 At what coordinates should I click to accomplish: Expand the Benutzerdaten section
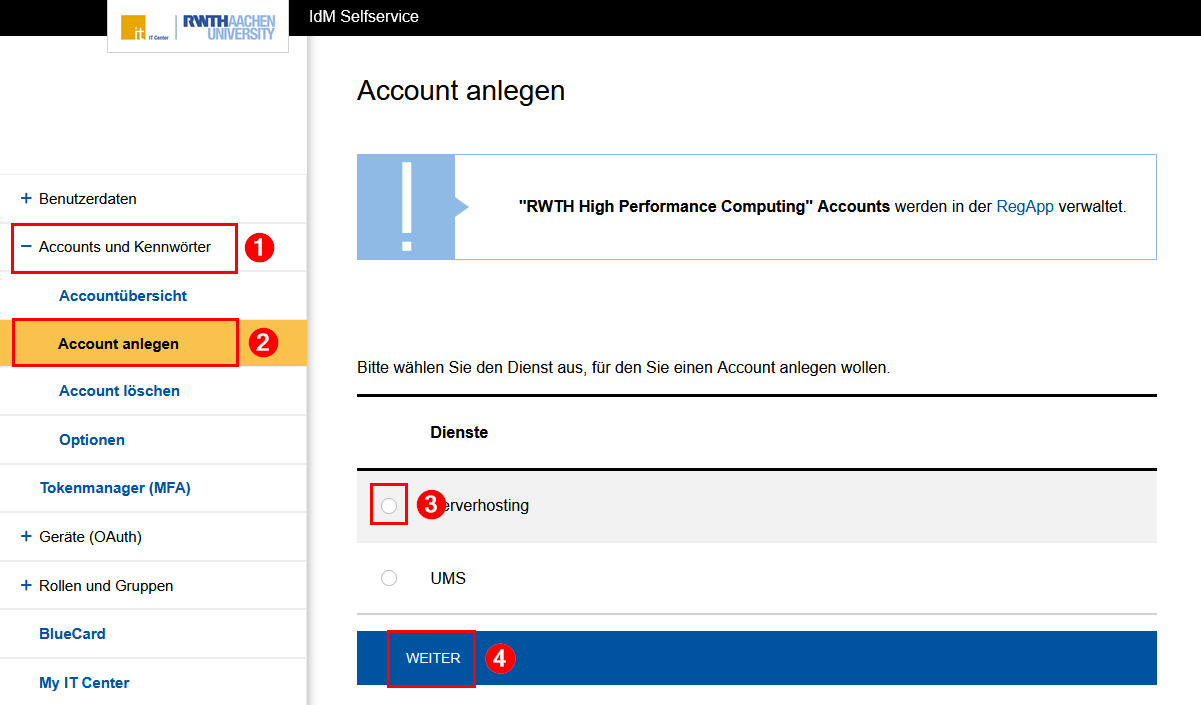pos(86,198)
